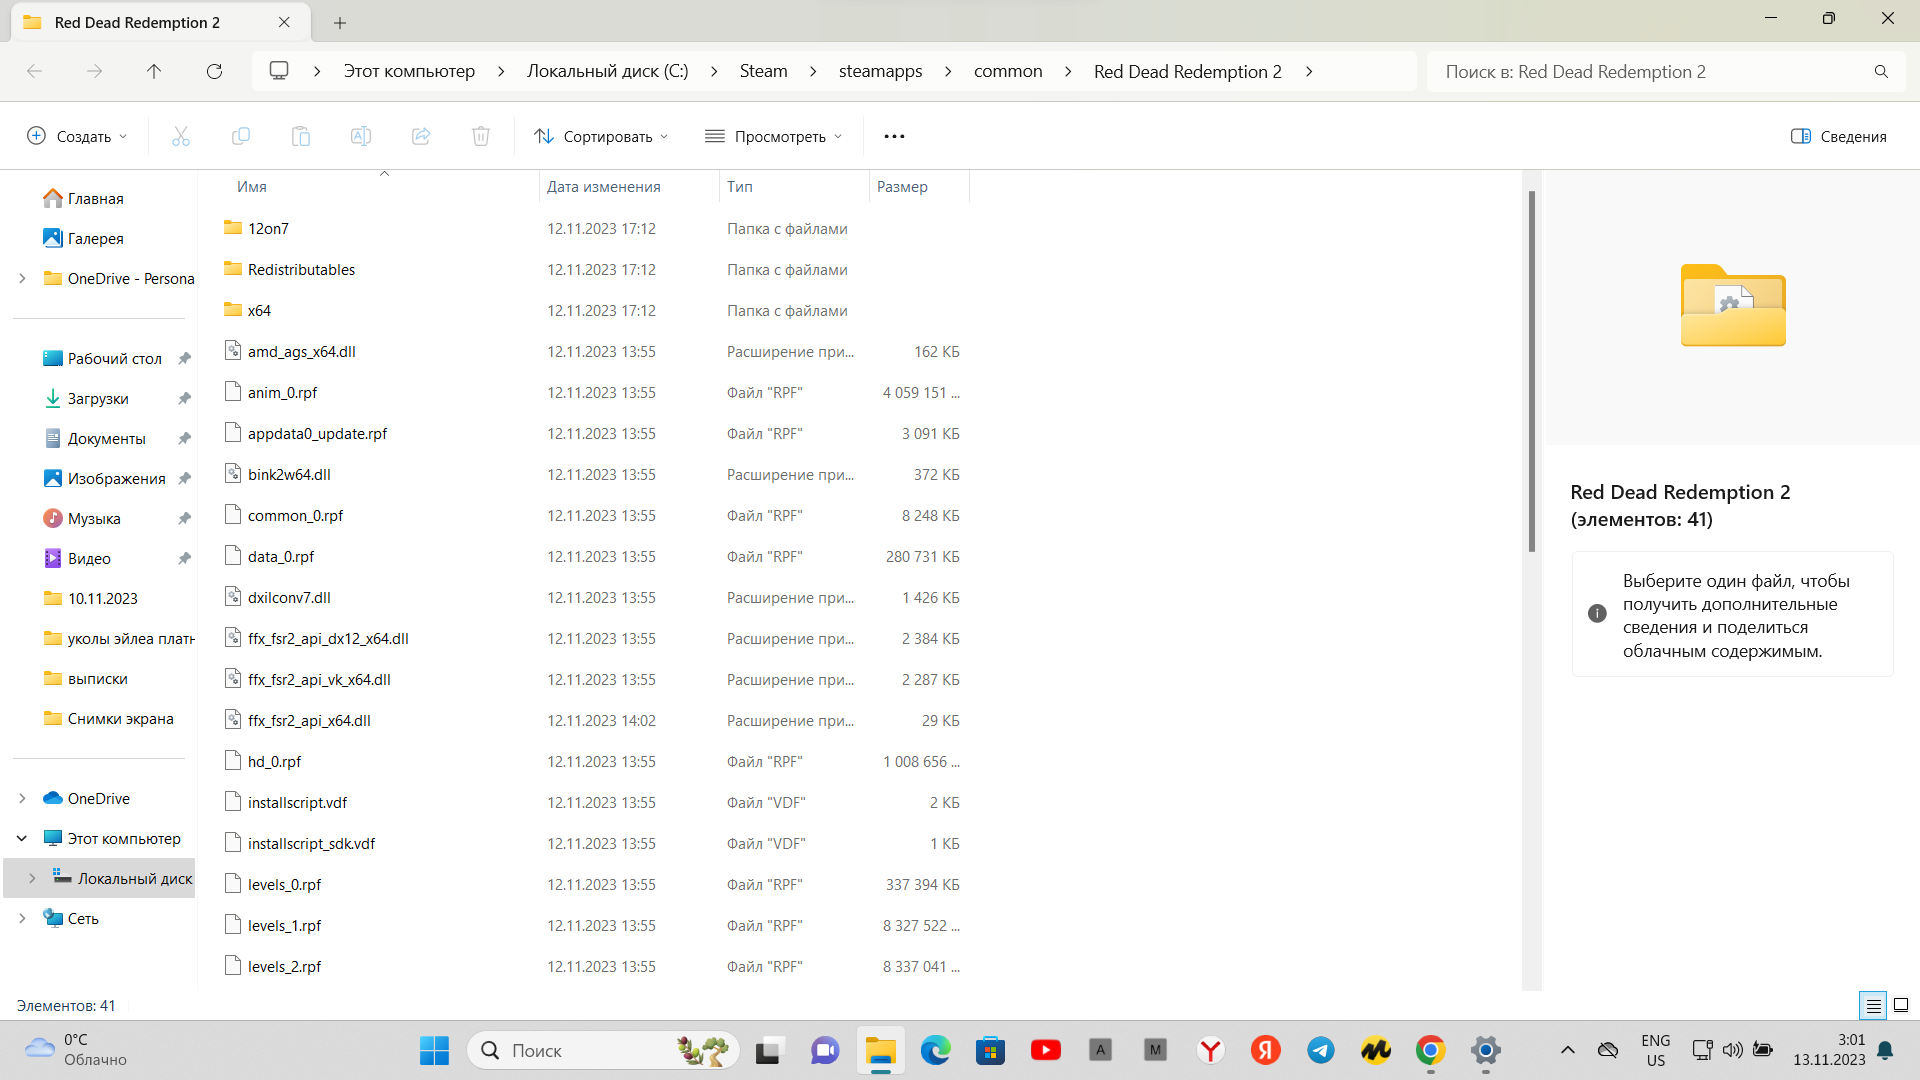Image resolution: width=1920 pixels, height=1080 pixels.
Task: Click the Share icon in toolbar
Action: (x=421, y=136)
